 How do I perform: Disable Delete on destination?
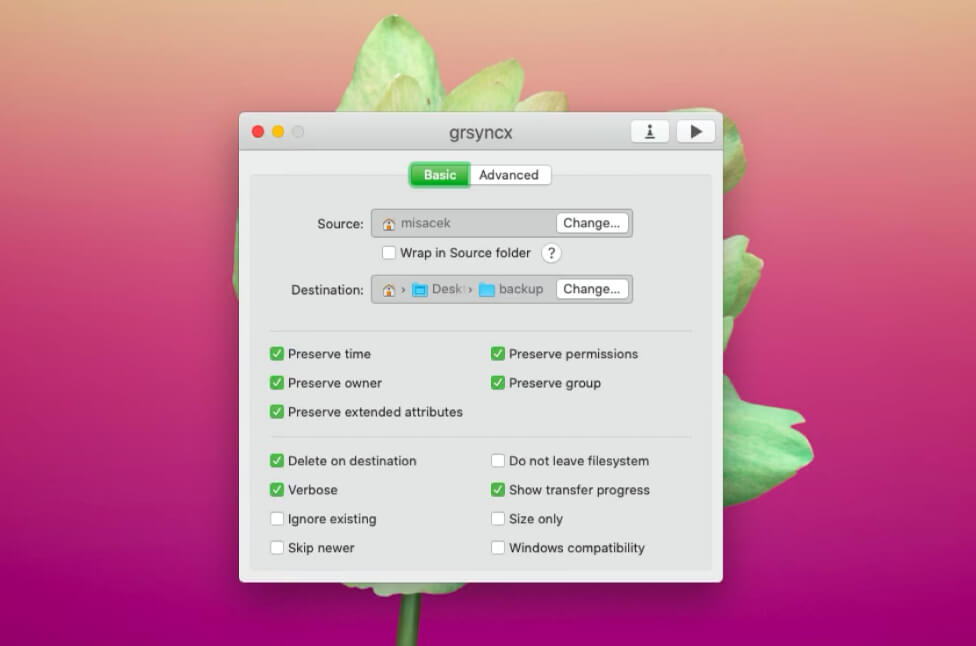coord(277,461)
